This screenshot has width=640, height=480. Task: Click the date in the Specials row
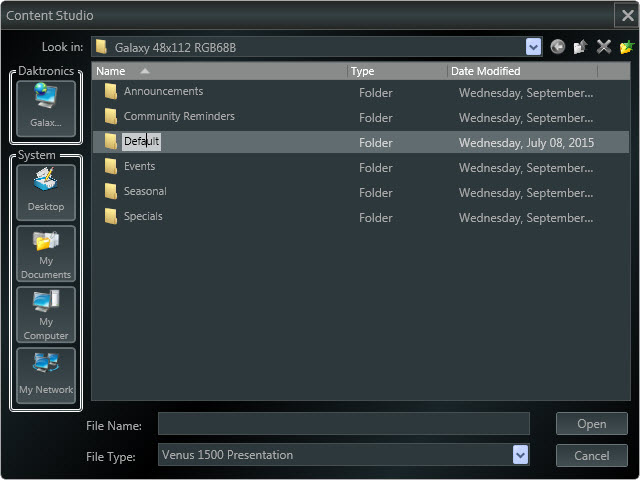526,218
